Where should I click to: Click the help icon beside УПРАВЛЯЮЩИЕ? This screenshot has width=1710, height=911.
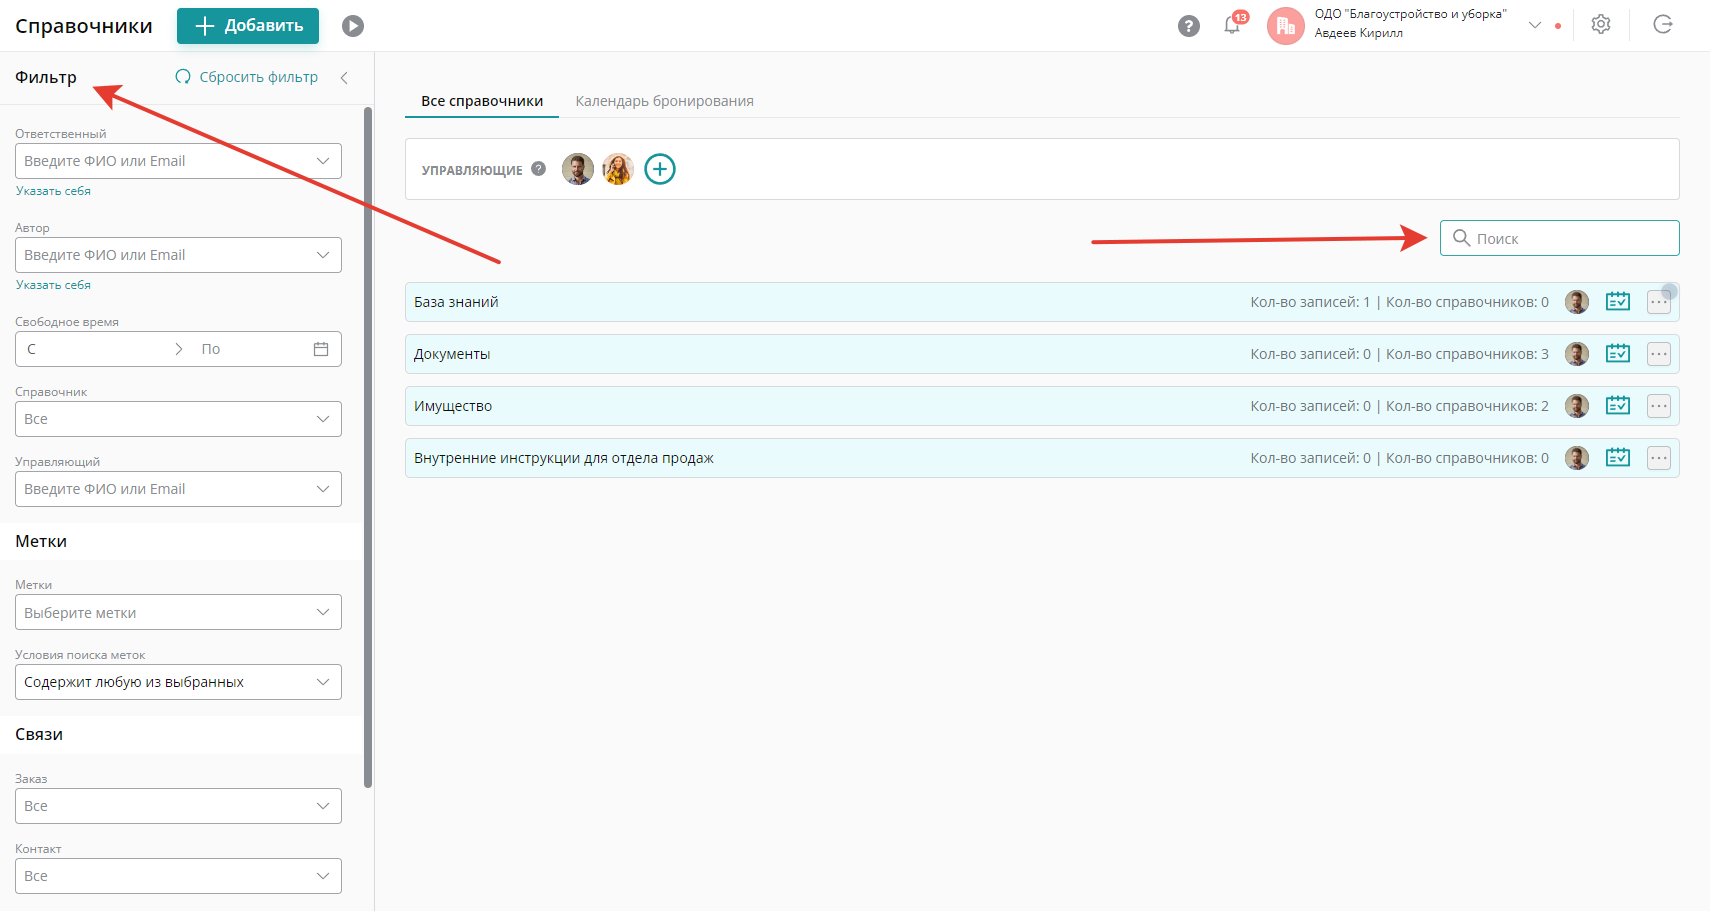539,169
